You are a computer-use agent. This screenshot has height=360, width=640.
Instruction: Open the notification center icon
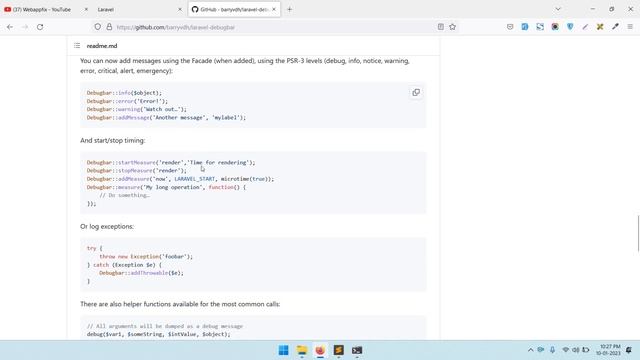point(629,350)
